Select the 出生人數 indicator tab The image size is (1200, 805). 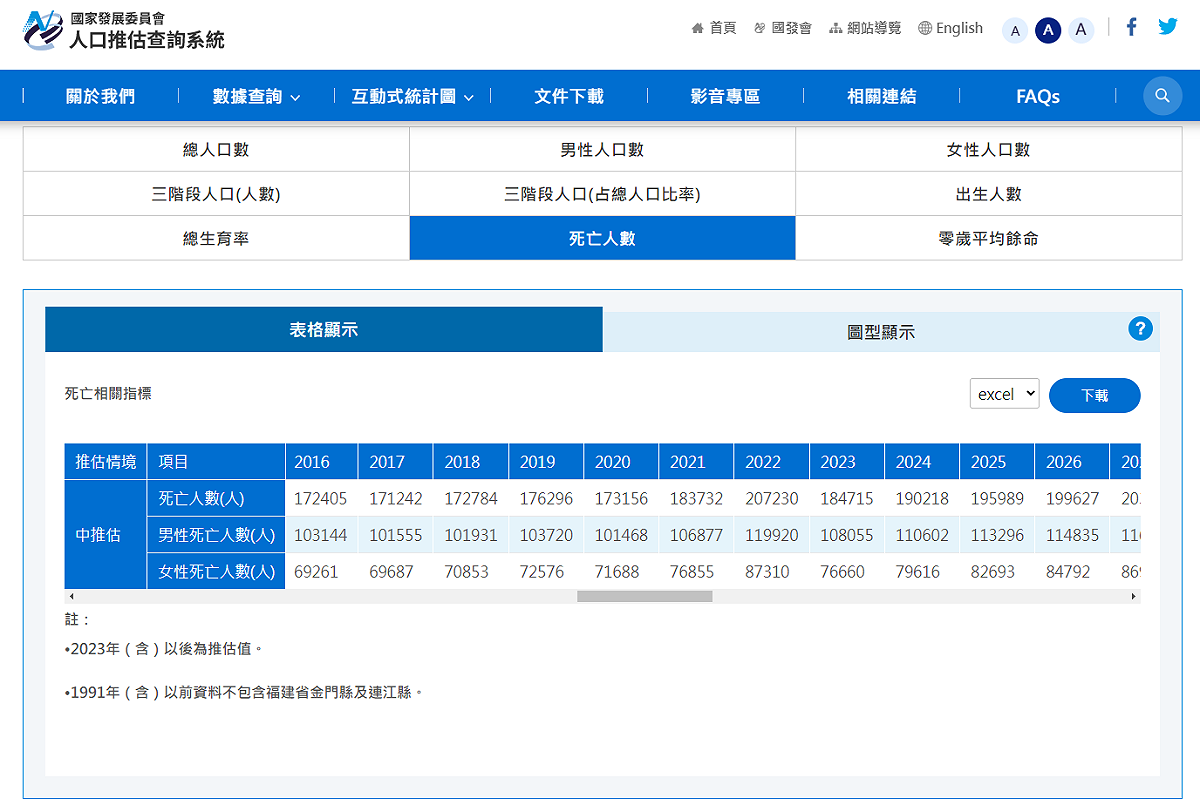[x=988, y=194]
